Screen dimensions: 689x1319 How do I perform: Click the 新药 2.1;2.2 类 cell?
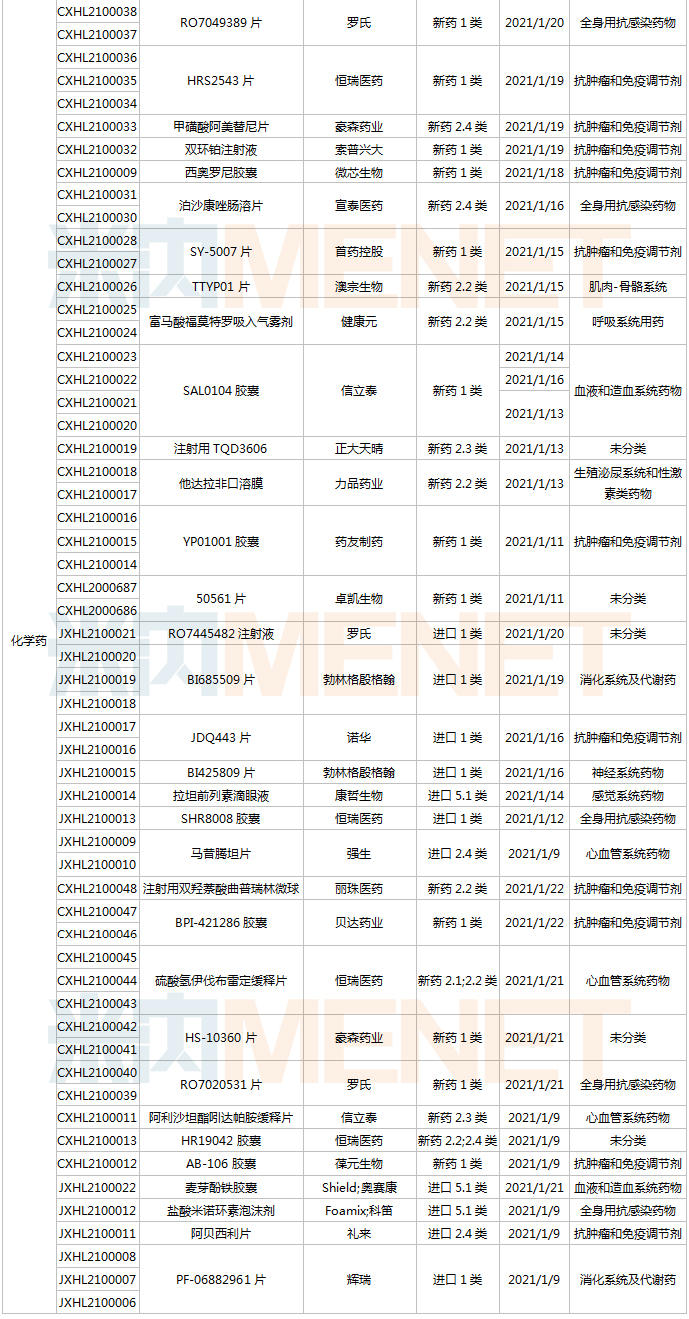click(458, 981)
